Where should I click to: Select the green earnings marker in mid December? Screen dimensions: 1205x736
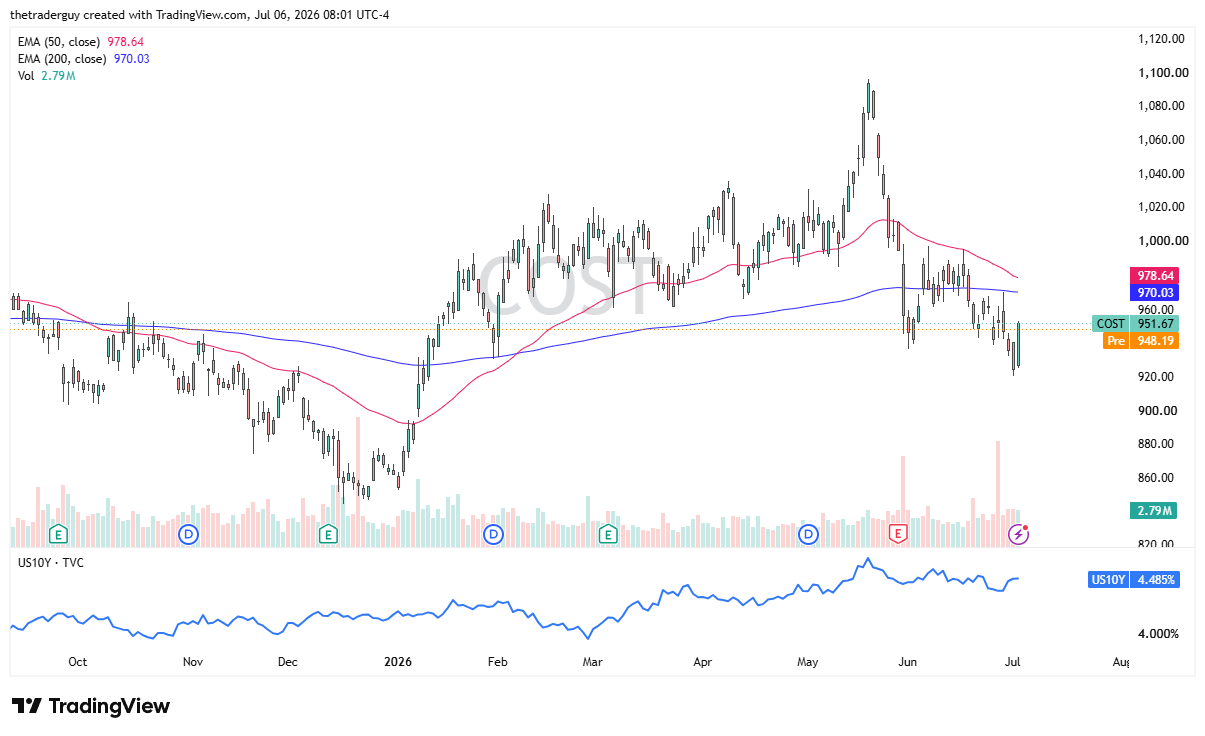[327, 535]
